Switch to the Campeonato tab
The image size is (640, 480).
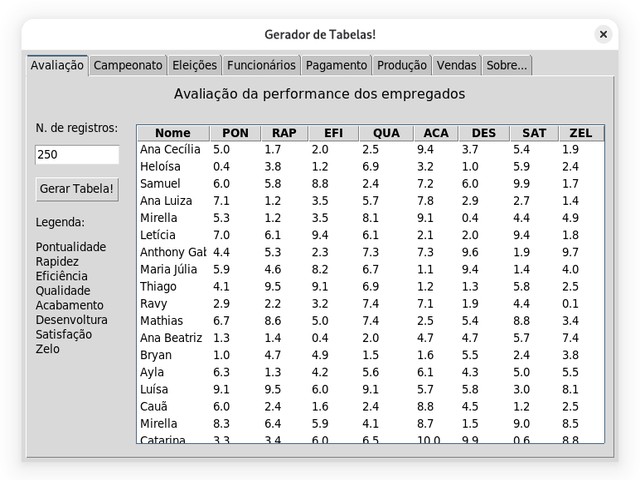pyautogui.click(x=128, y=65)
